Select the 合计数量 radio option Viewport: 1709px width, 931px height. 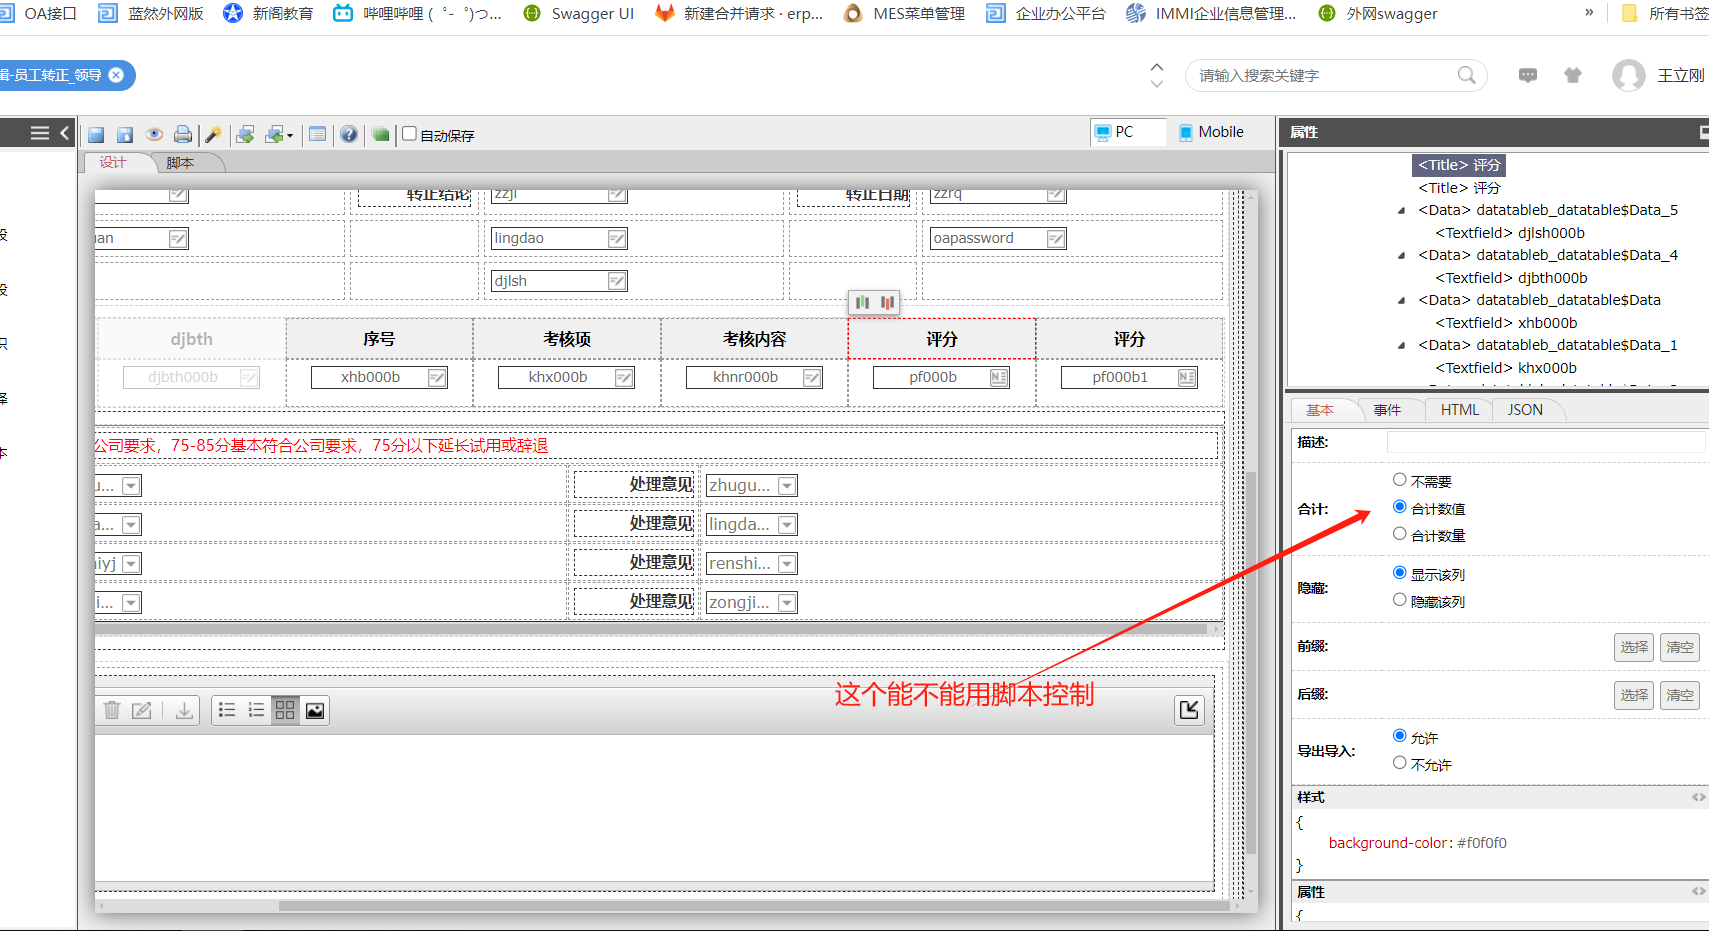pyautogui.click(x=1400, y=535)
